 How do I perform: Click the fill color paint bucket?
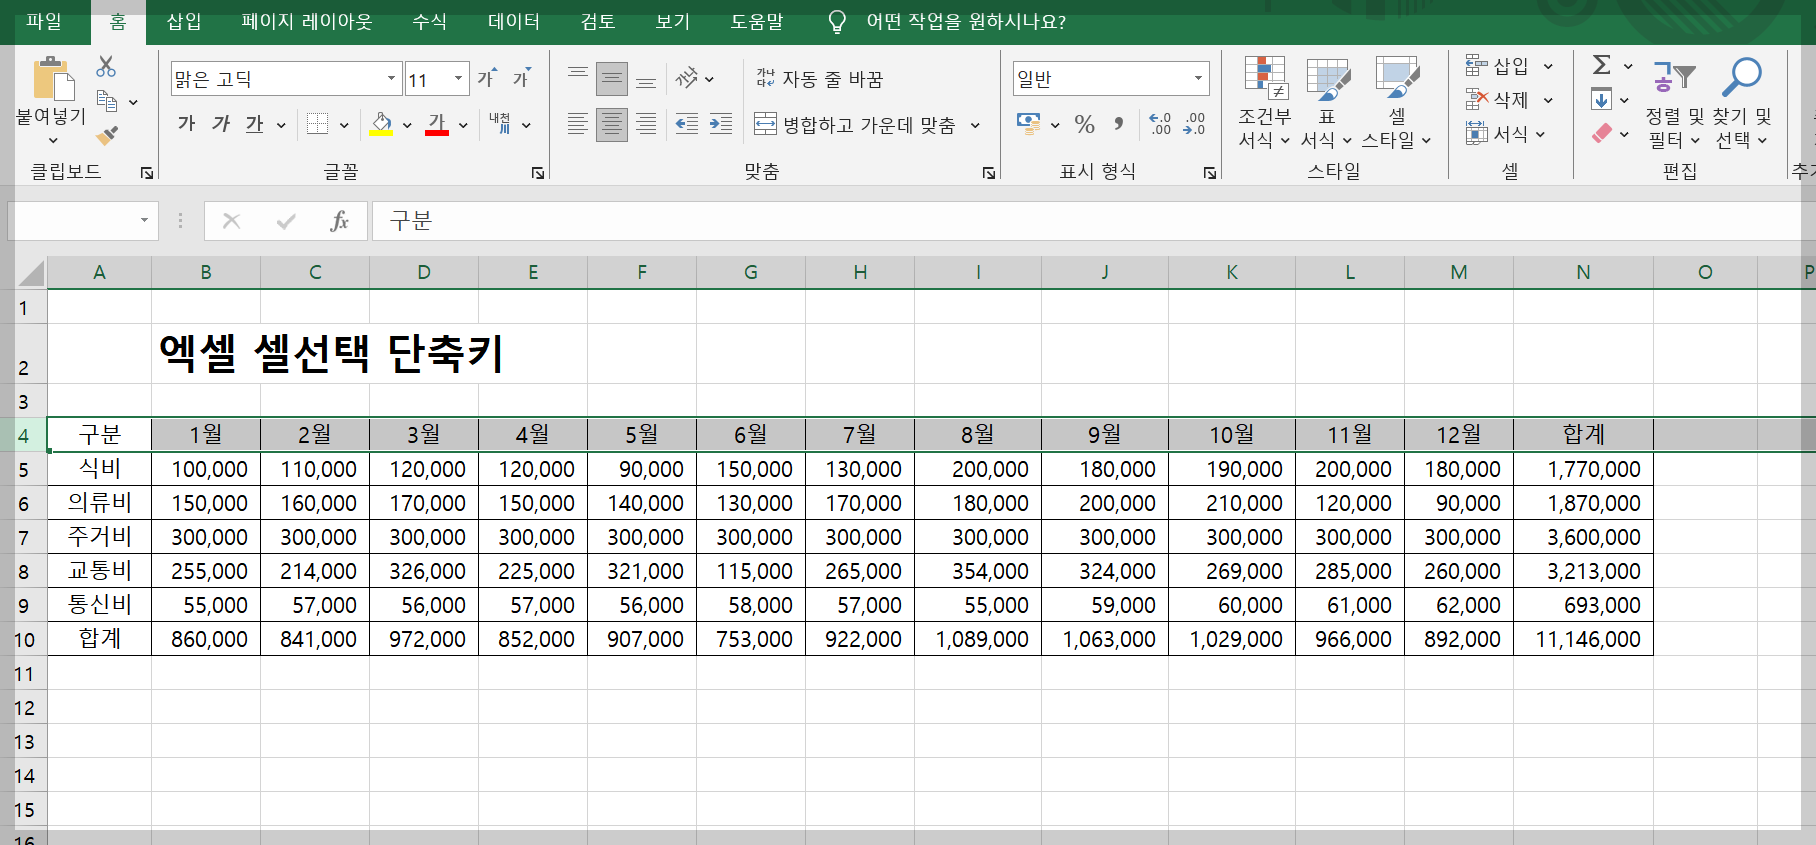381,124
